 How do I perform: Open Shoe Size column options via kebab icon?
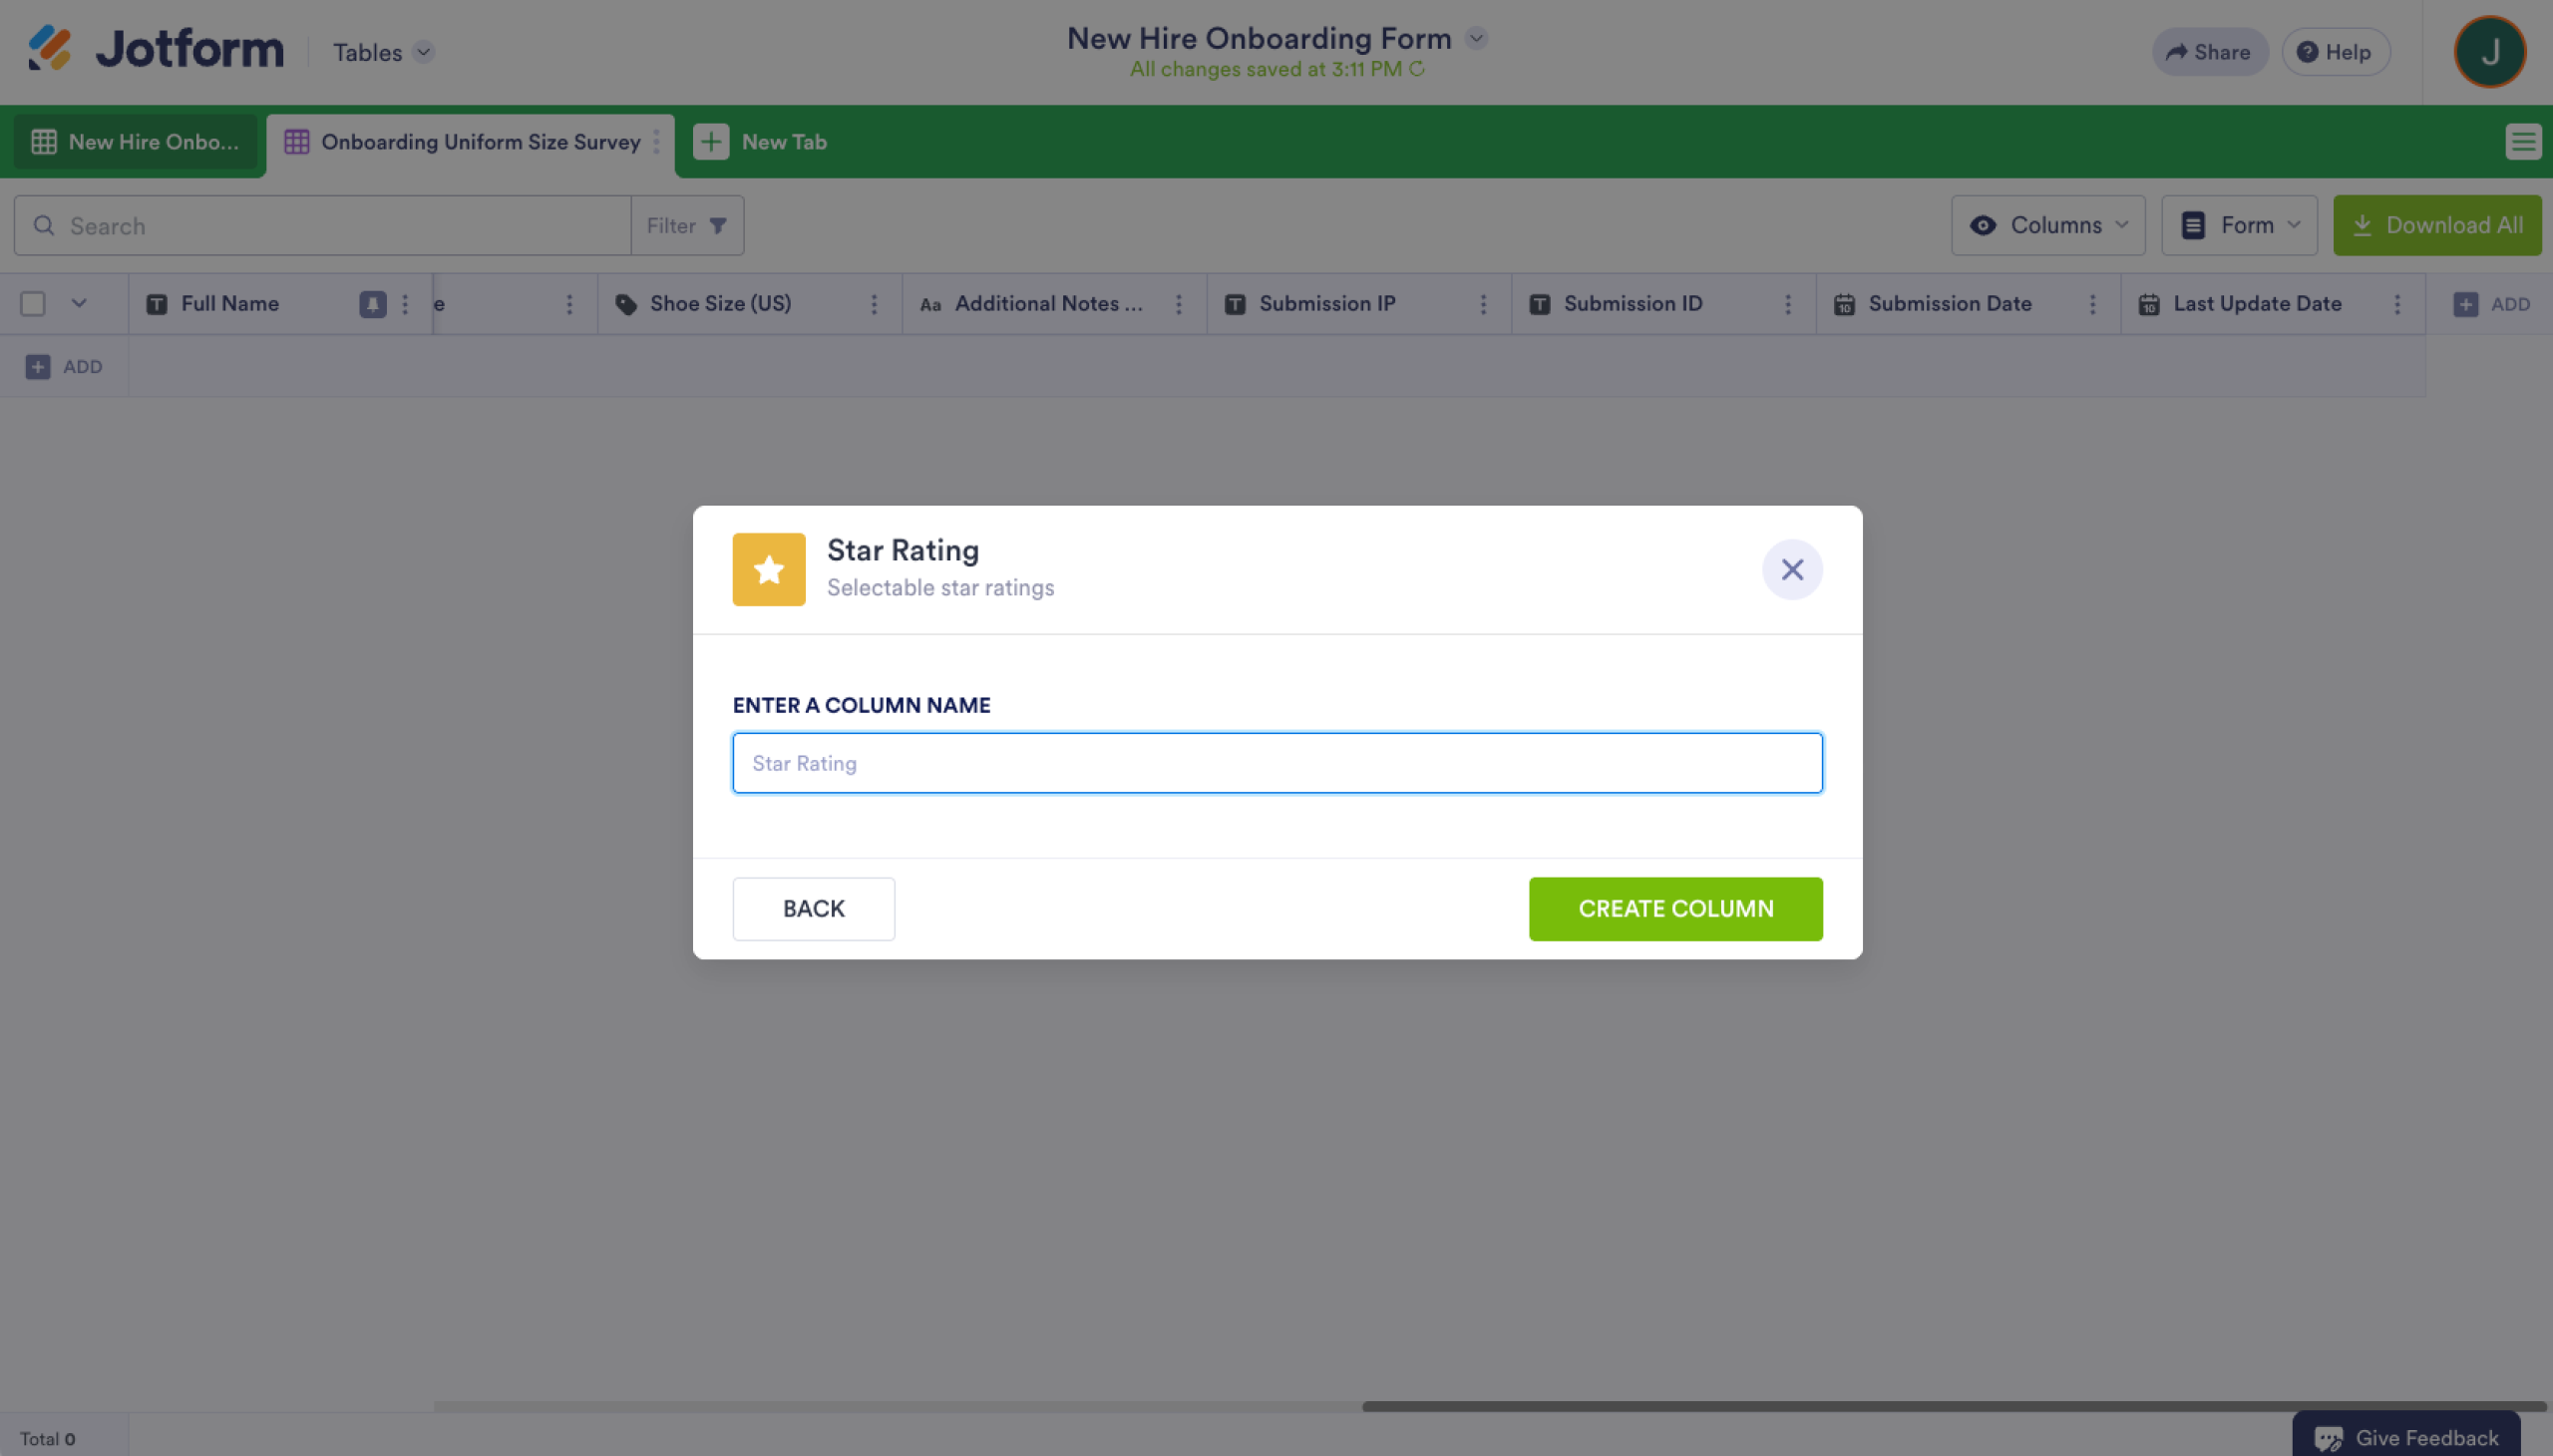(x=874, y=303)
